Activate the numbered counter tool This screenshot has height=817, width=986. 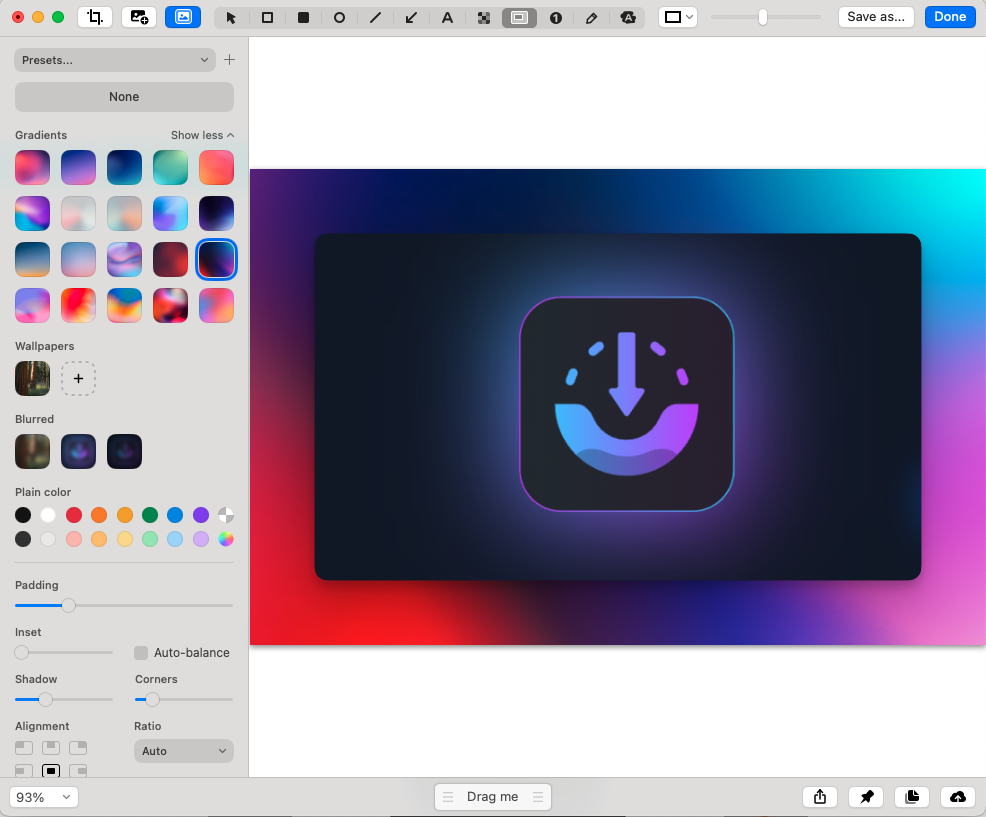(x=555, y=17)
